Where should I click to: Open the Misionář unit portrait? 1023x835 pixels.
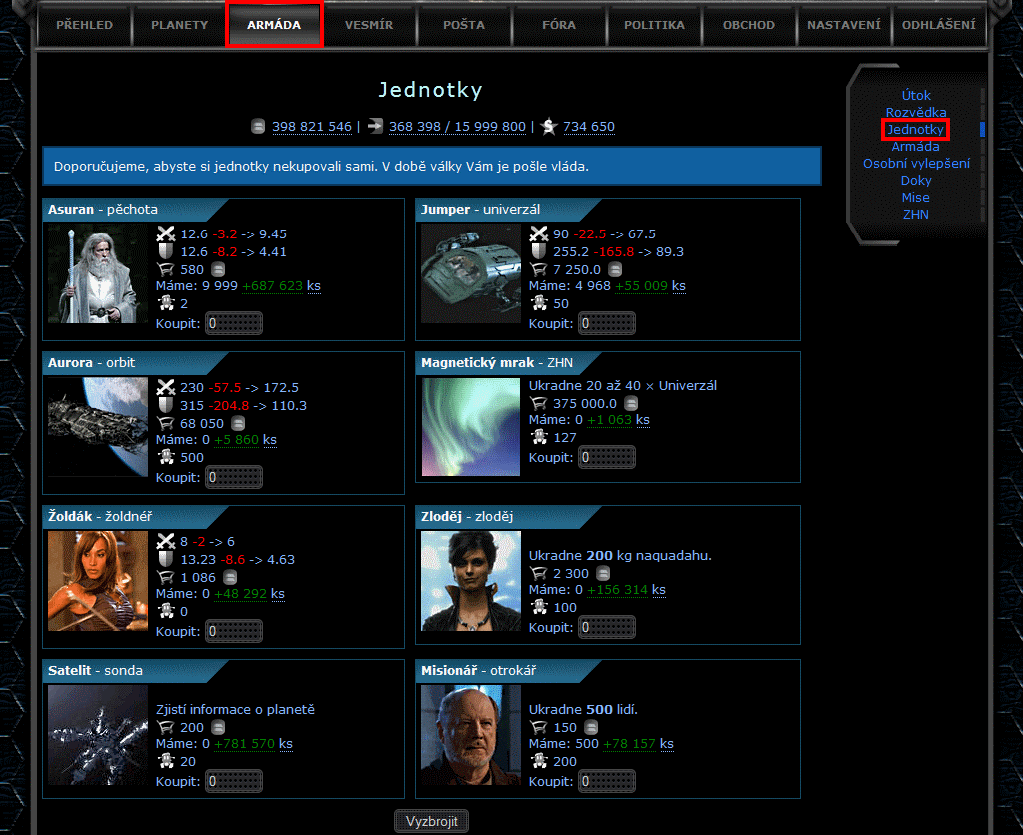(470, 734)
